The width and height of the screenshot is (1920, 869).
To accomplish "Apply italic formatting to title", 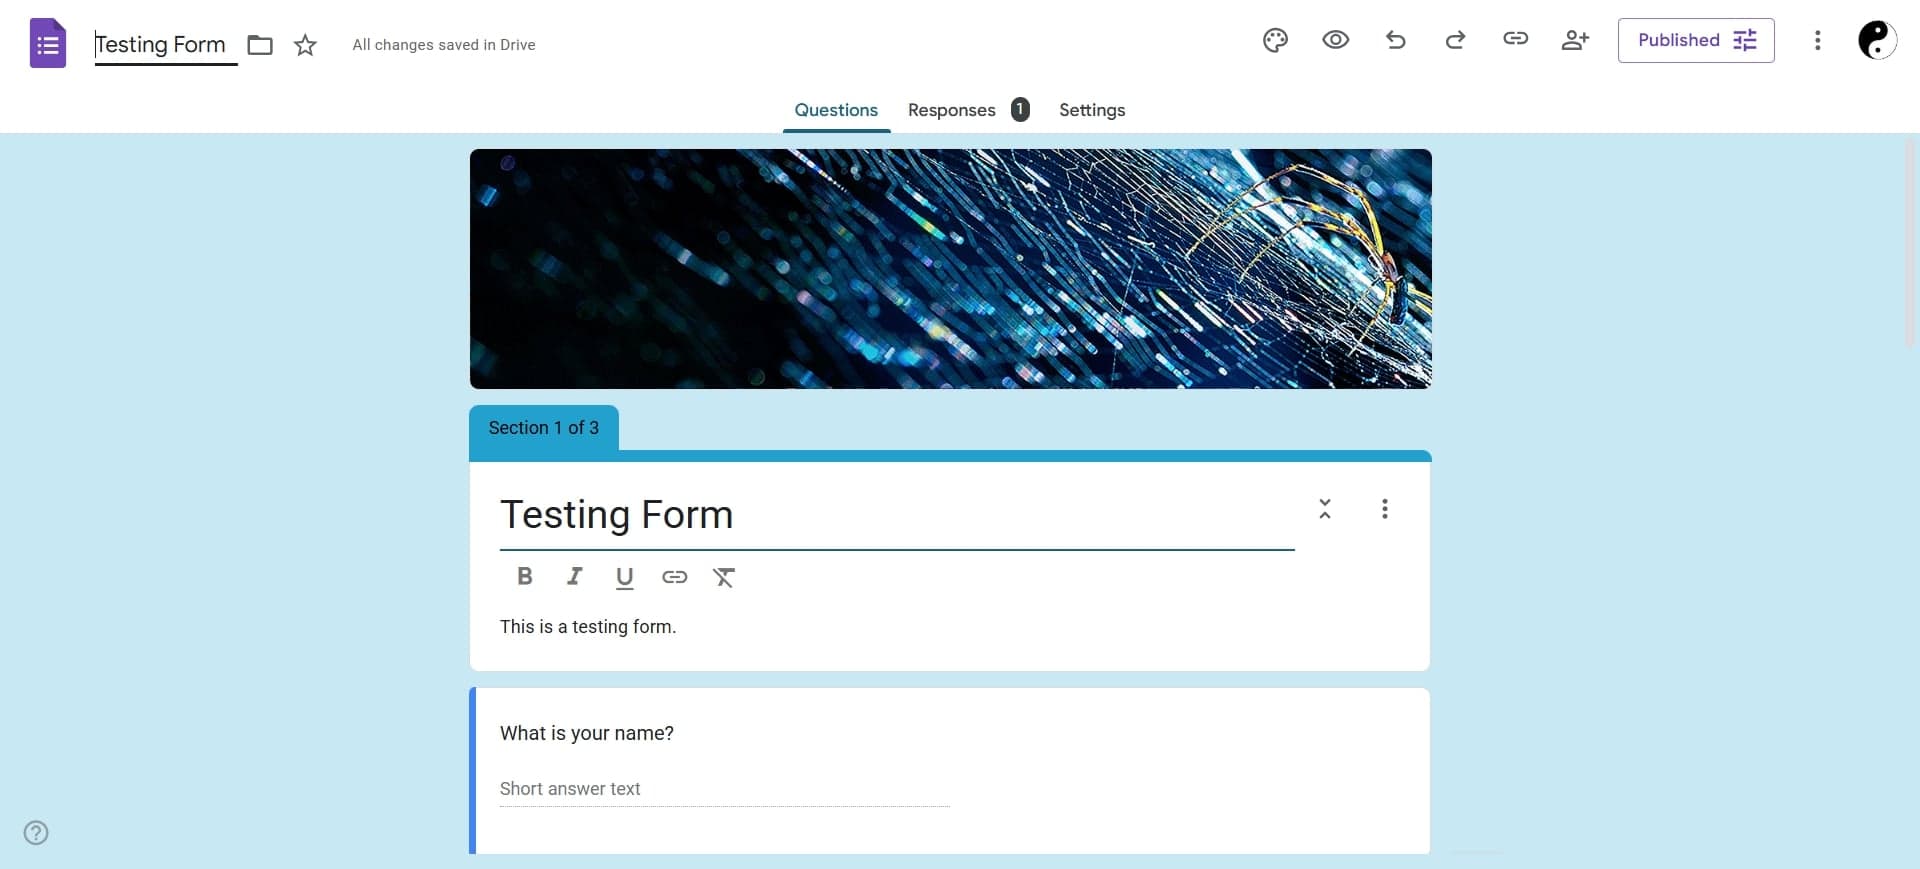I will [574, 577].
